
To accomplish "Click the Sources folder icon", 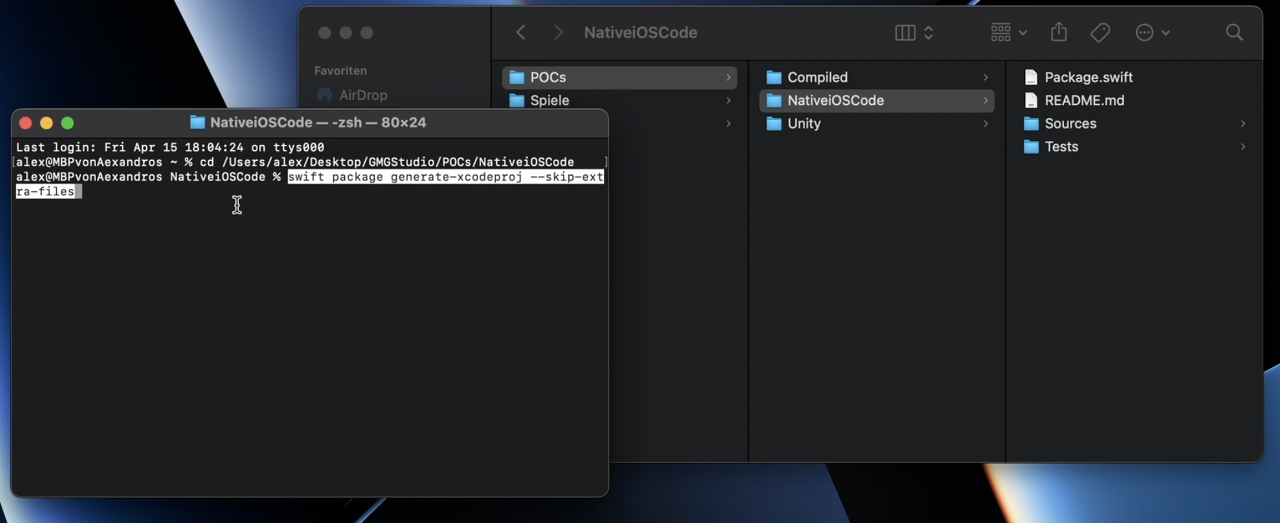I will (x=1031, y=123).
